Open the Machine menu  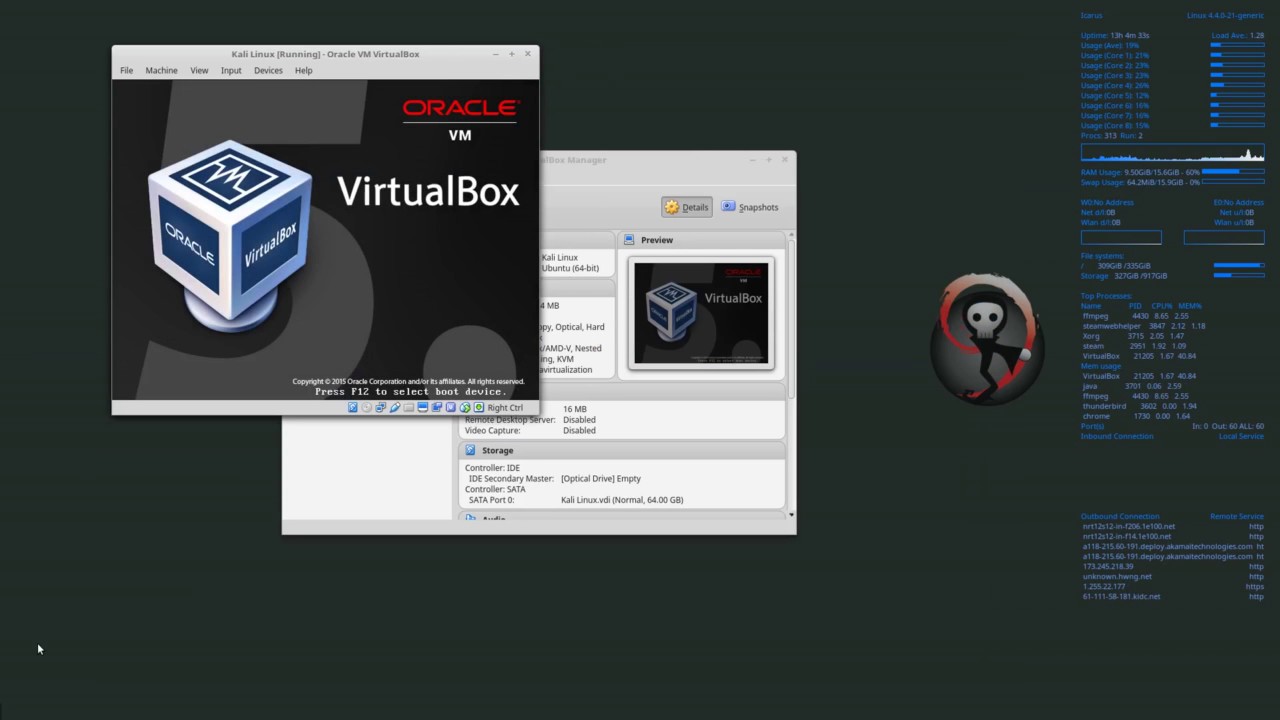(161, 70)
